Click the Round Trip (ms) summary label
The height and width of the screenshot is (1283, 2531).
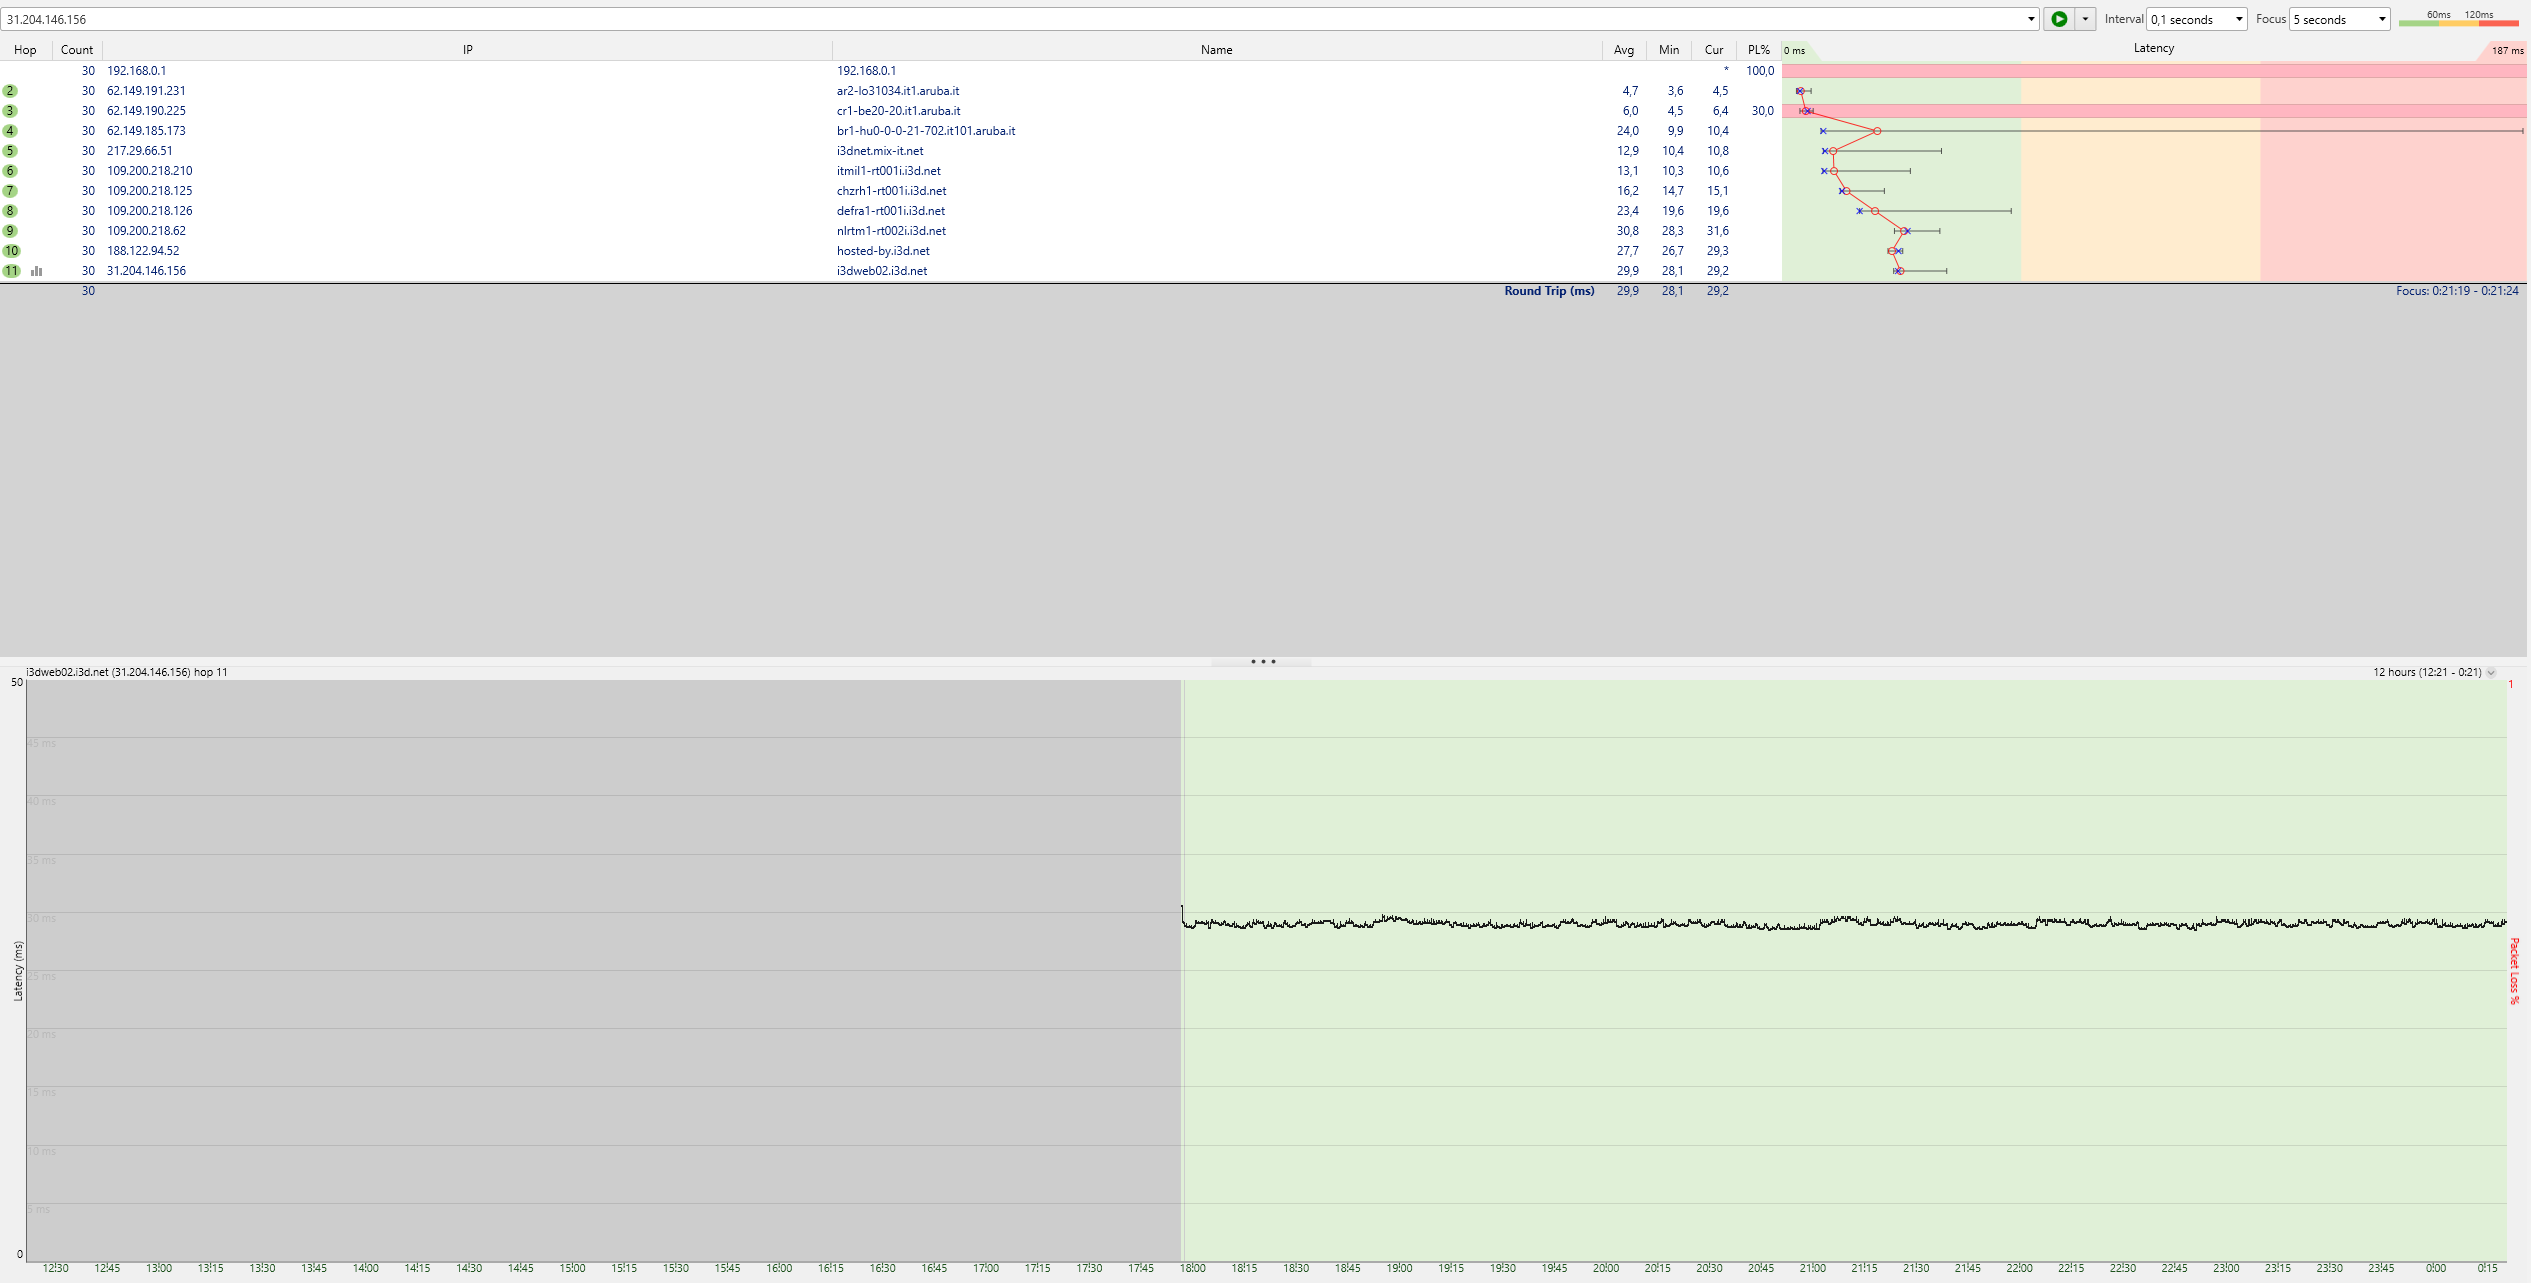click(1548, 291)
